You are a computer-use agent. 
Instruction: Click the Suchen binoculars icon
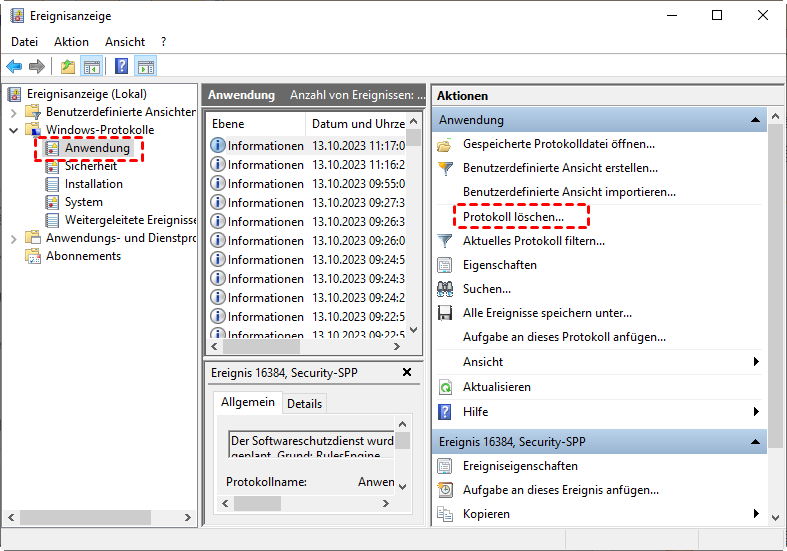445,289
